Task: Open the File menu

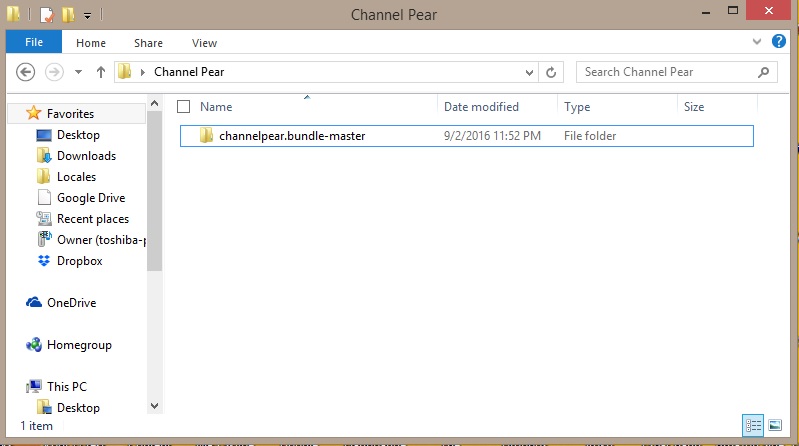Action: point(33,43)
